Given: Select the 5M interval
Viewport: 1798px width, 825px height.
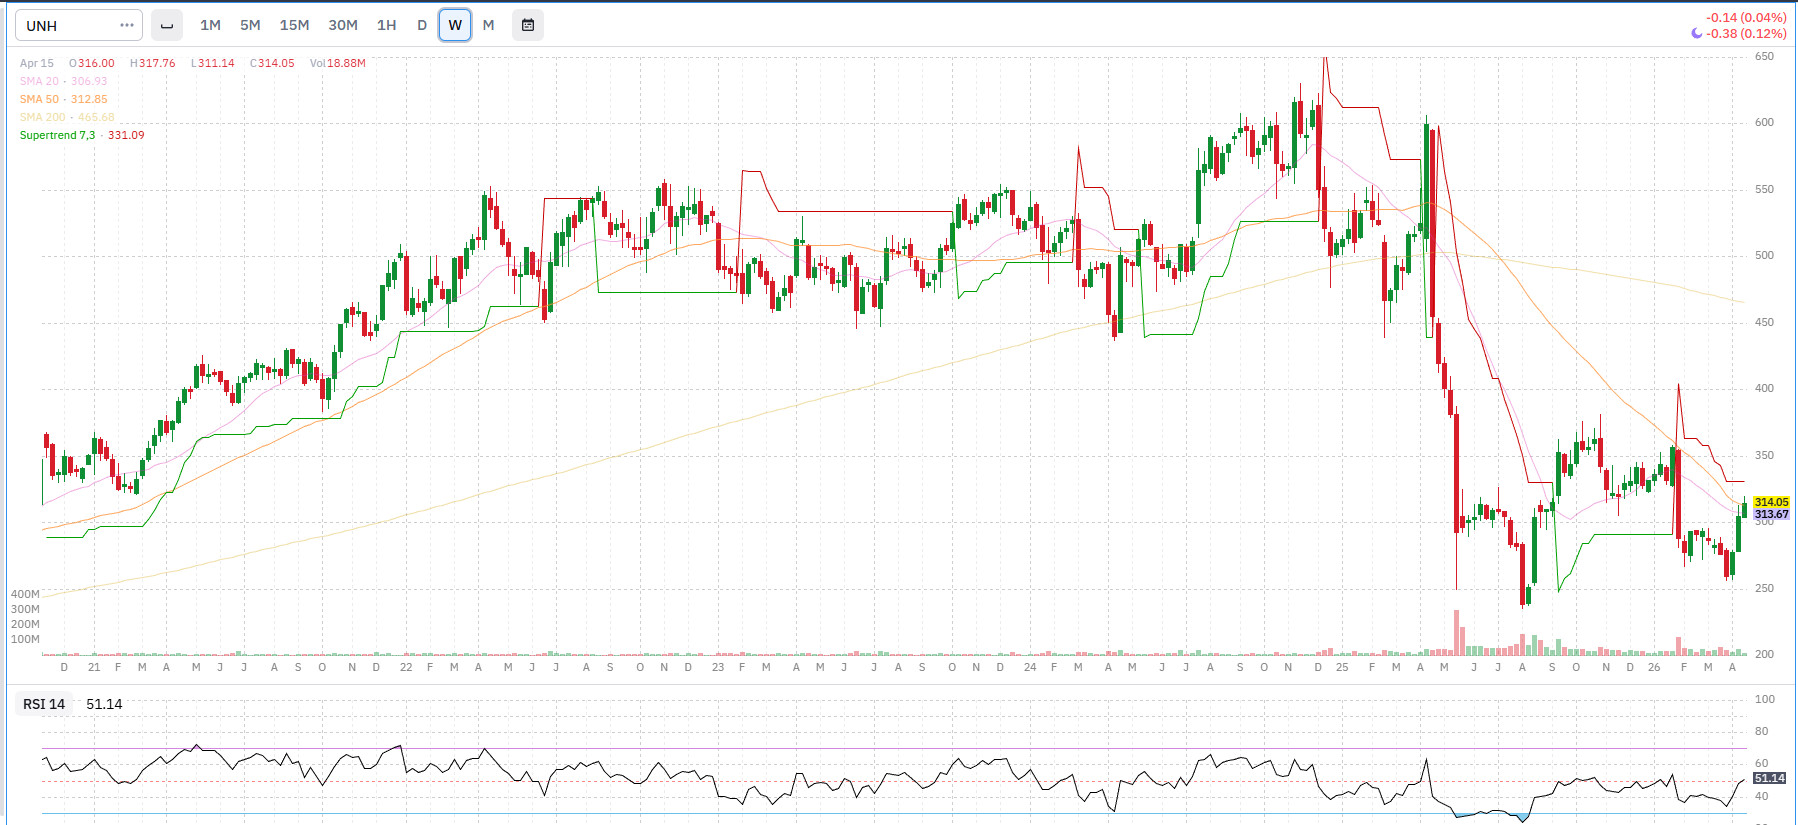Looking at the screenshot, I should (250, 25).
